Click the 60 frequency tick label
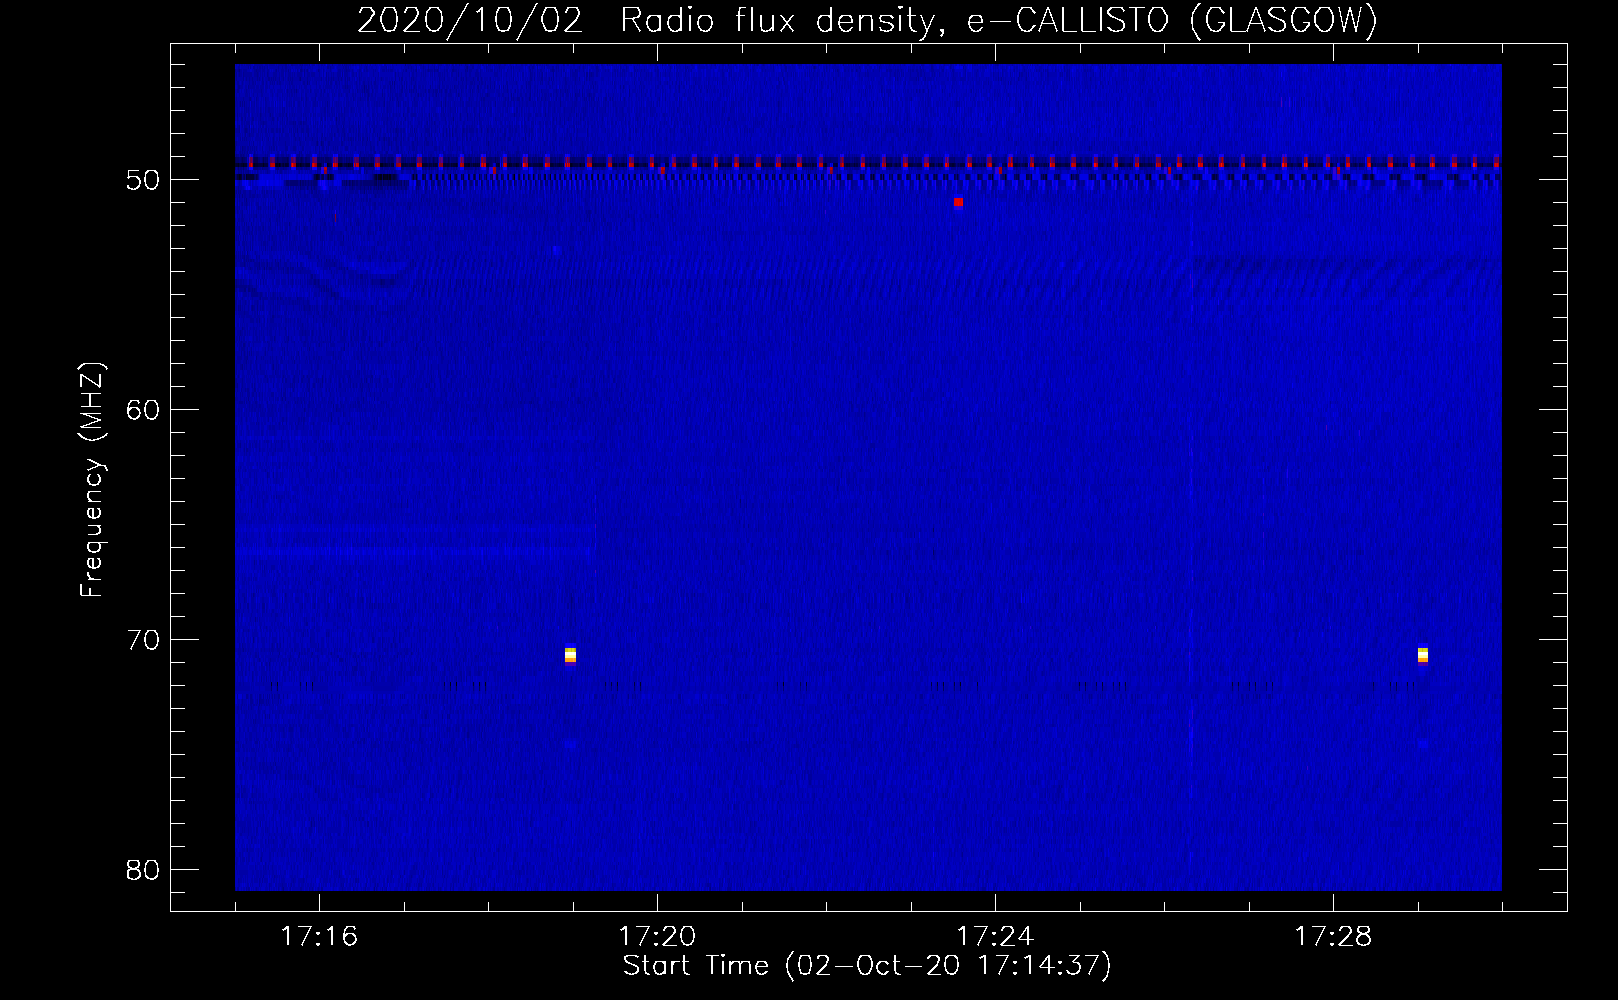This screenshot has height=1000, width=1618. point(143,410)
